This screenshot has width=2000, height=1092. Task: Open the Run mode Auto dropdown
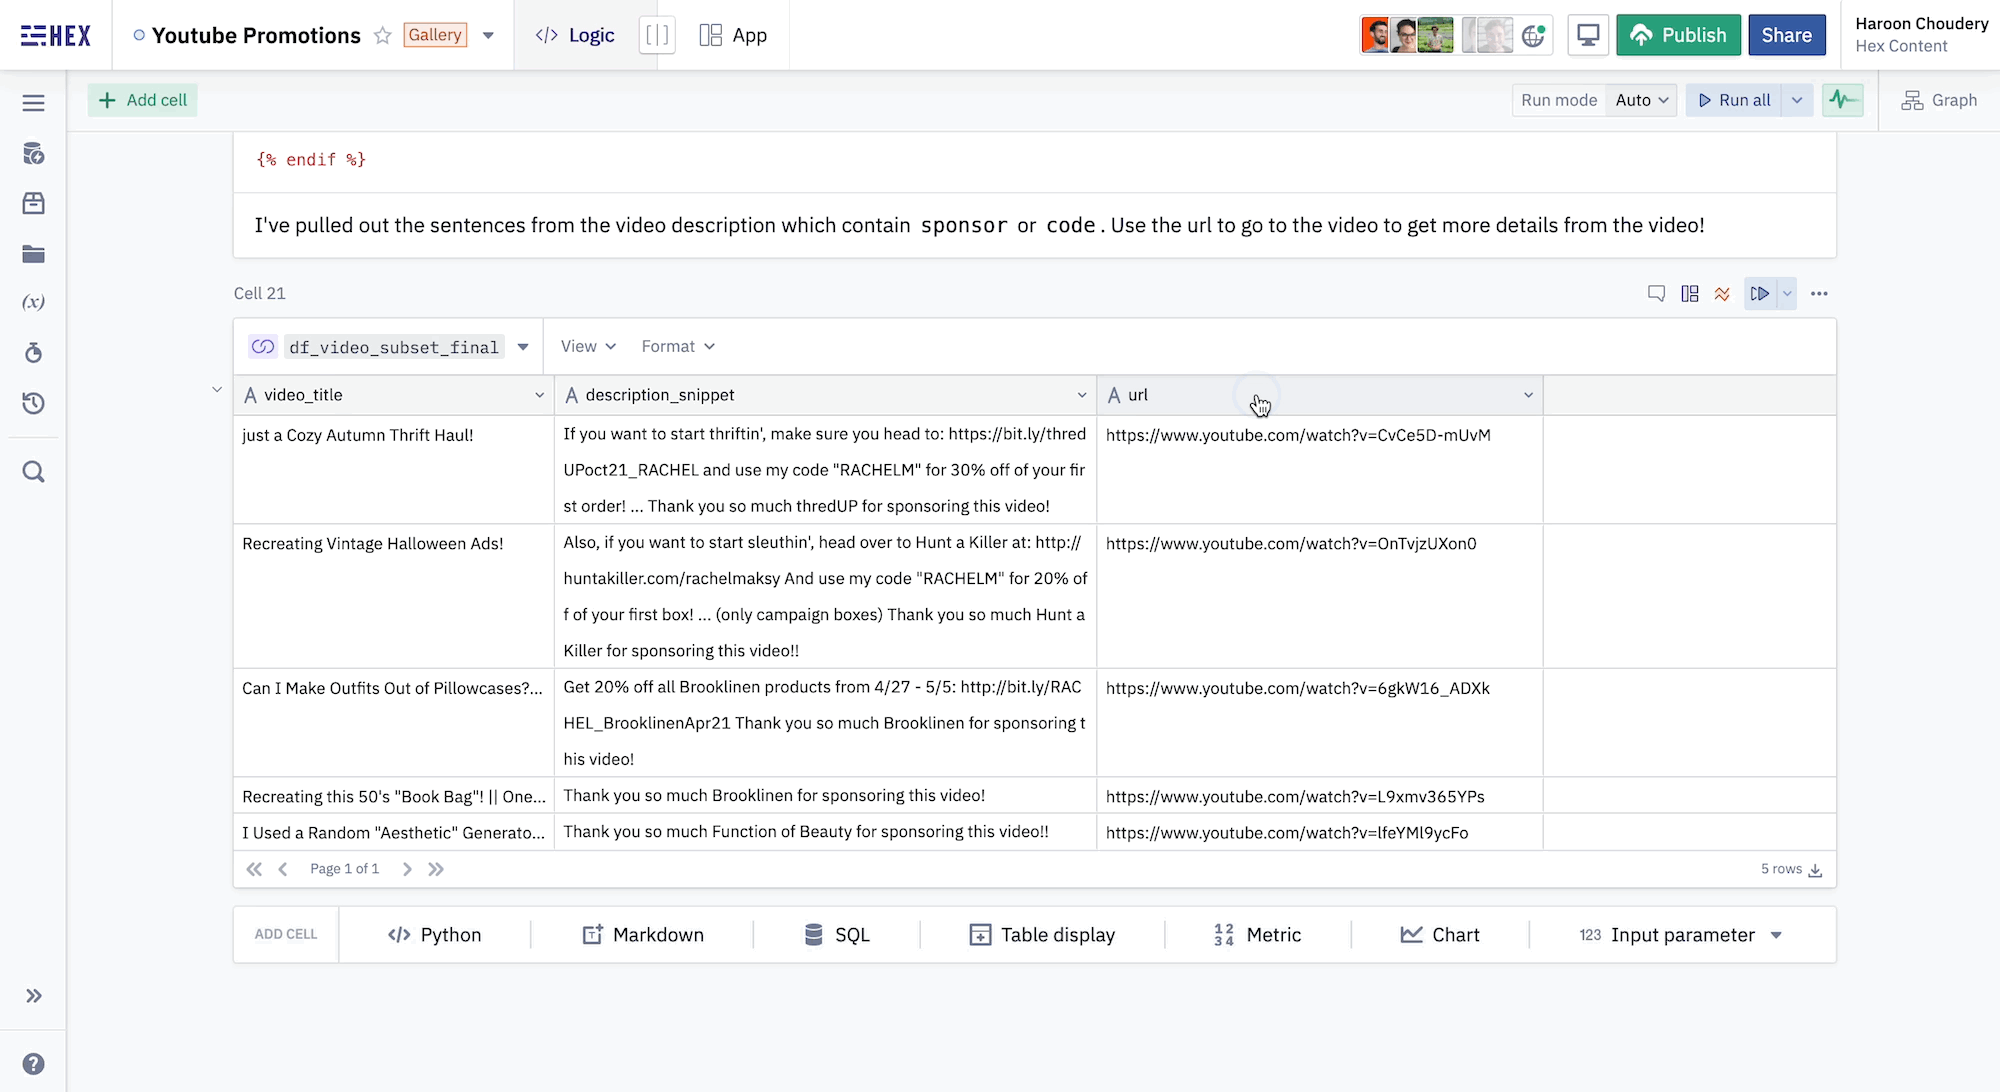[x=1641, y=100]
